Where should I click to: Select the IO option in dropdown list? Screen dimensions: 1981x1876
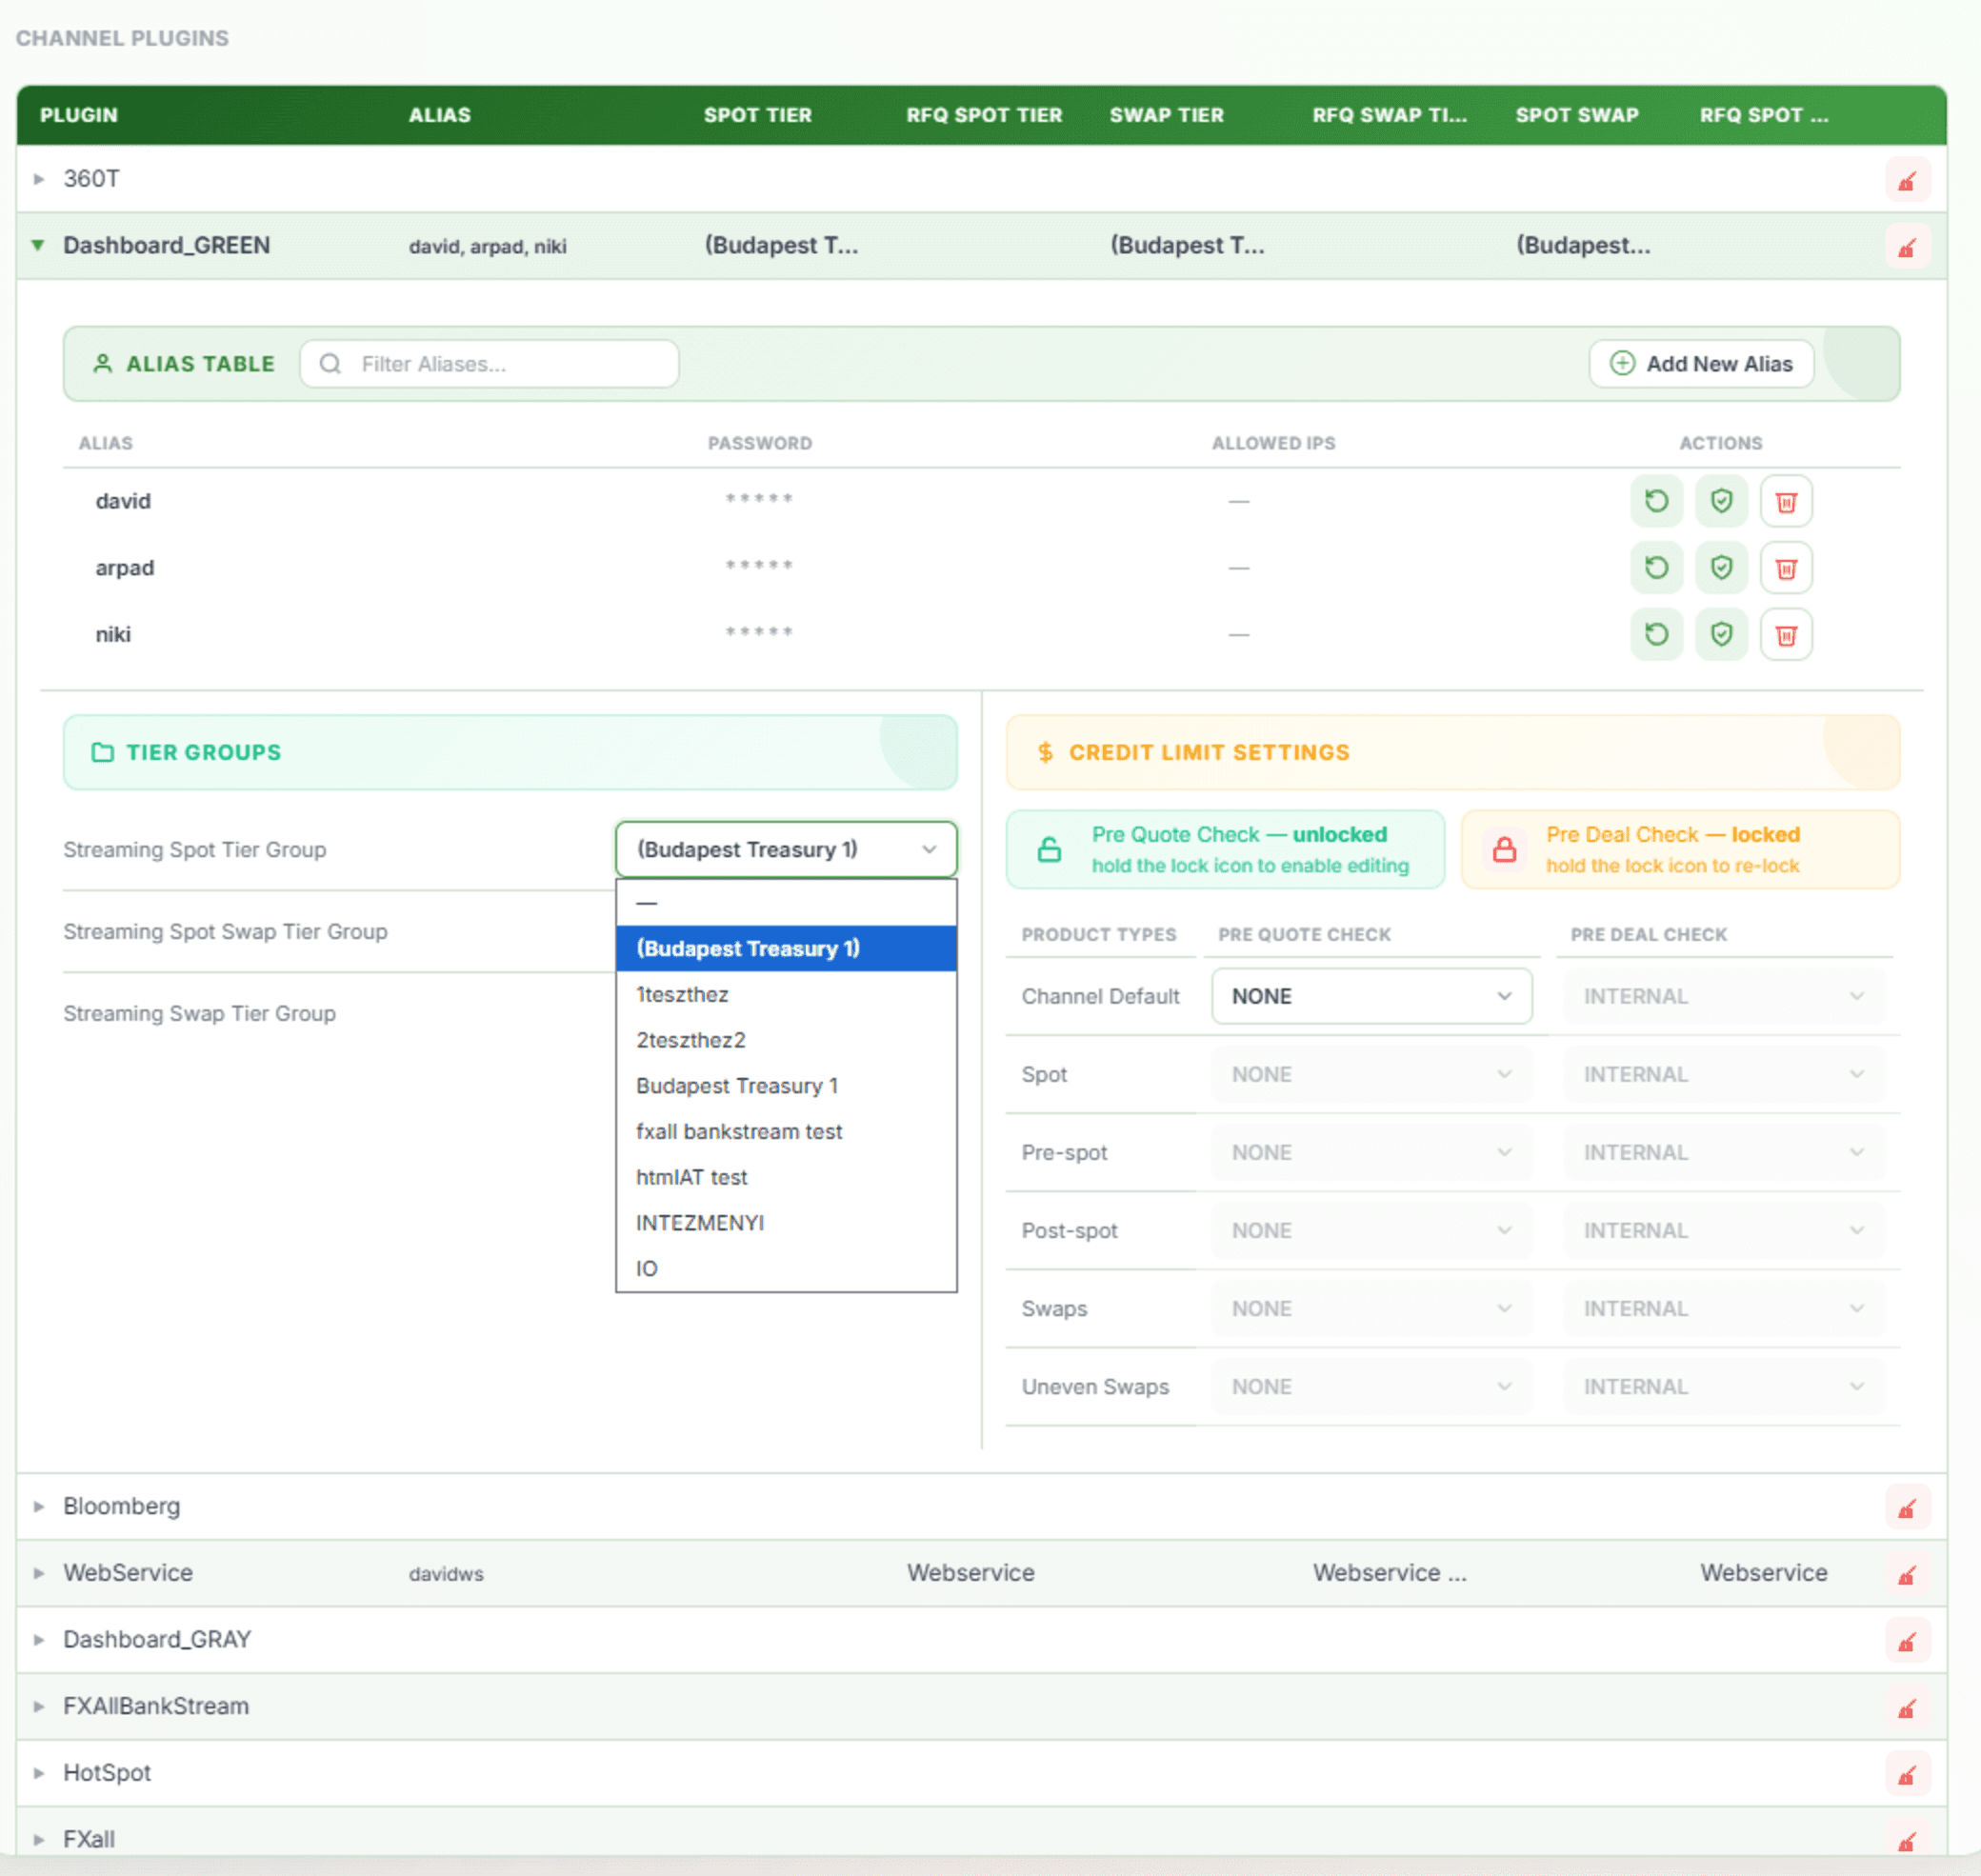pos(786,1268)
